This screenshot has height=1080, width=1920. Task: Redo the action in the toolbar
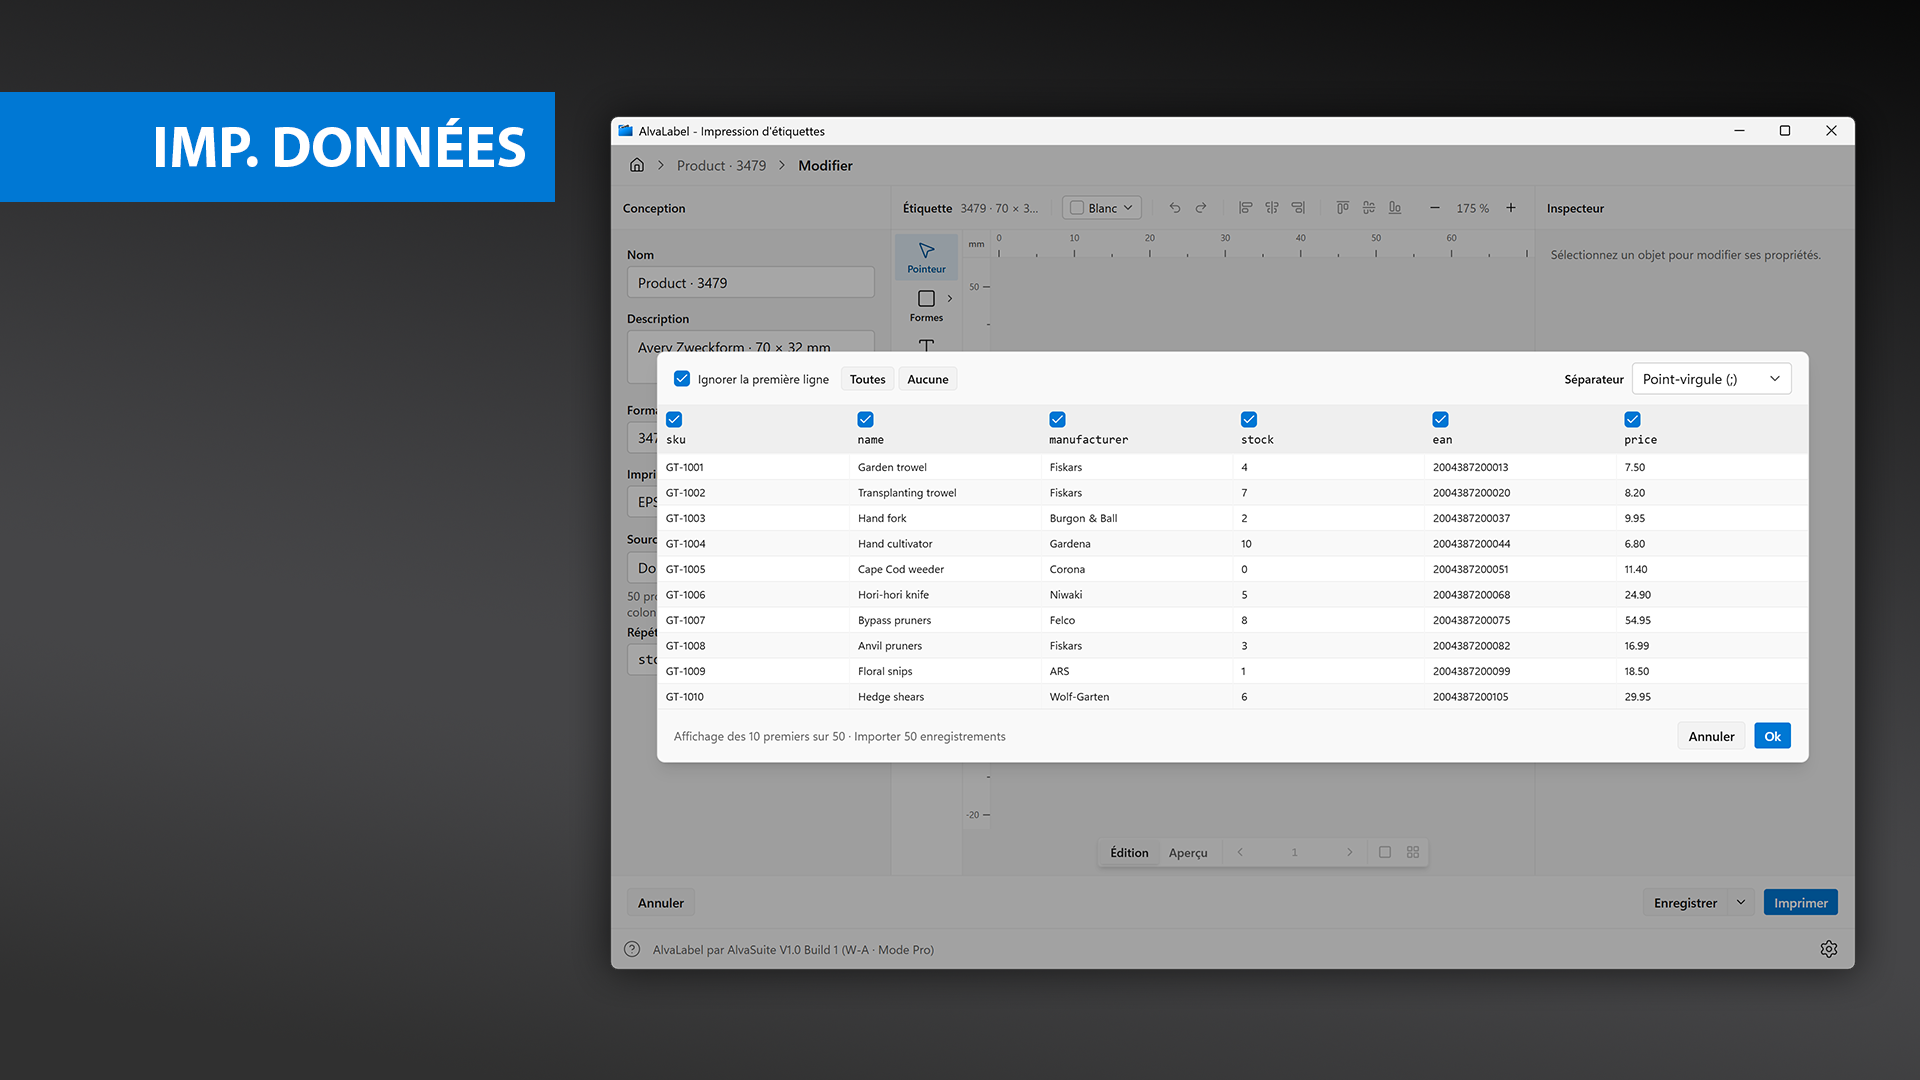pyautogui.click(x=1201, y=208)
